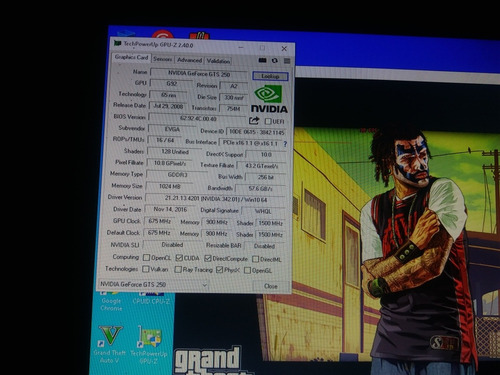Click the ROPs/TMUs value 16 / 64

coord(165,140)
